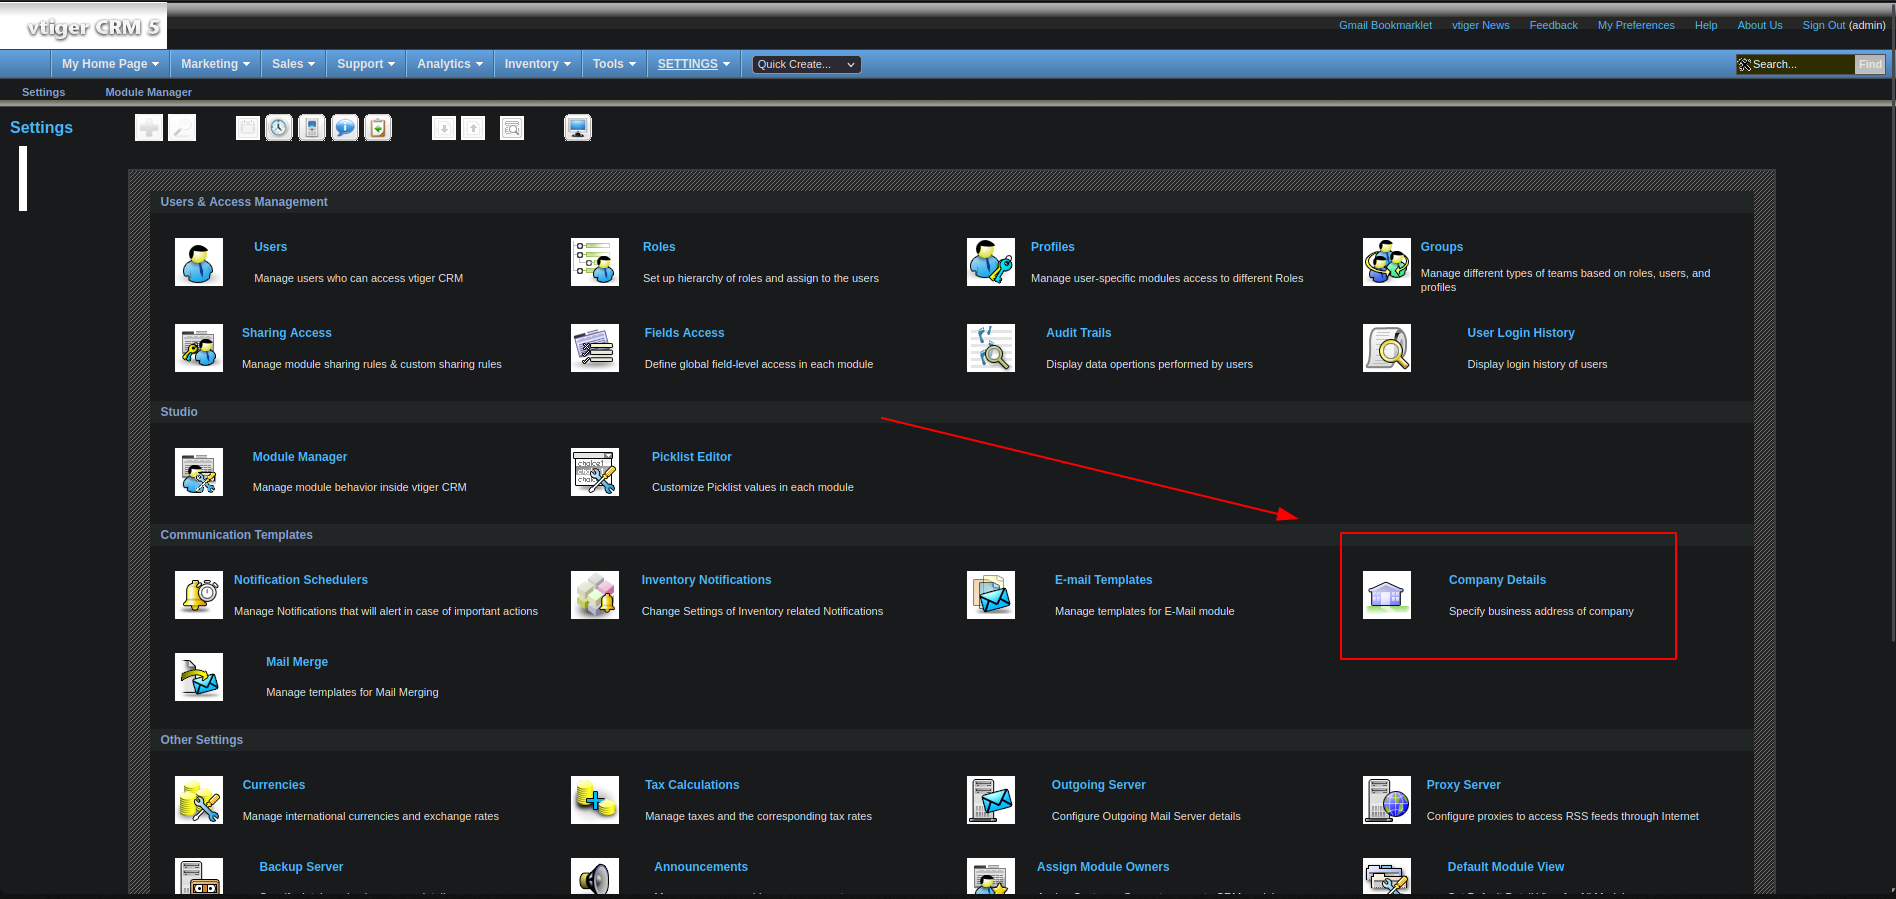
Task: Expand the Support menu
Action: click(x=366, y=64)
